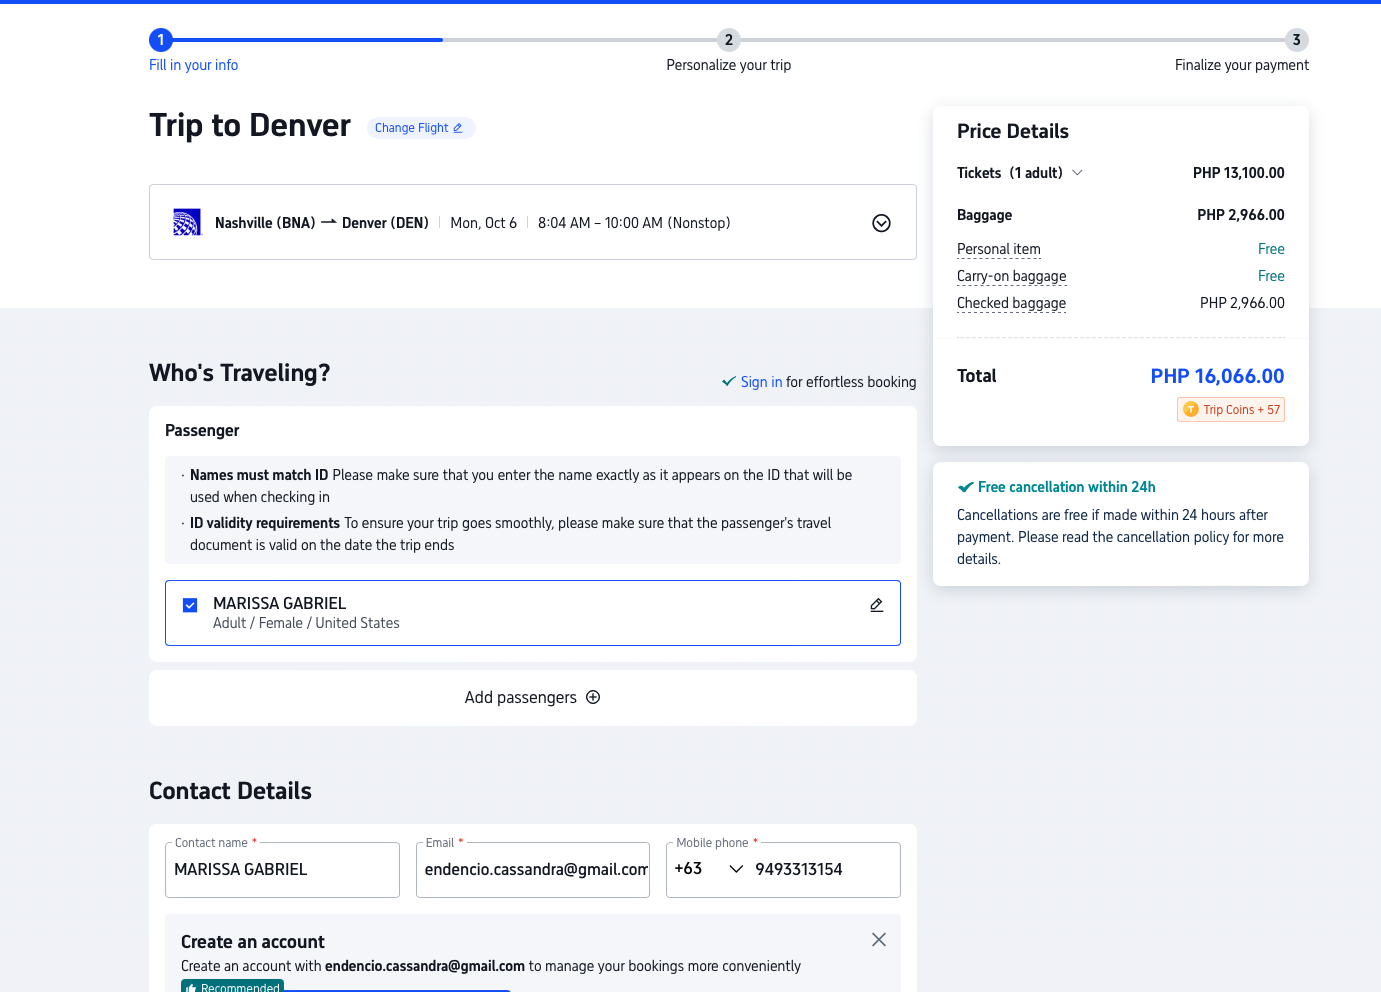Click the PHP 16,066.00 total price
The image size is (1381, 992).
tap(1217, 376)
